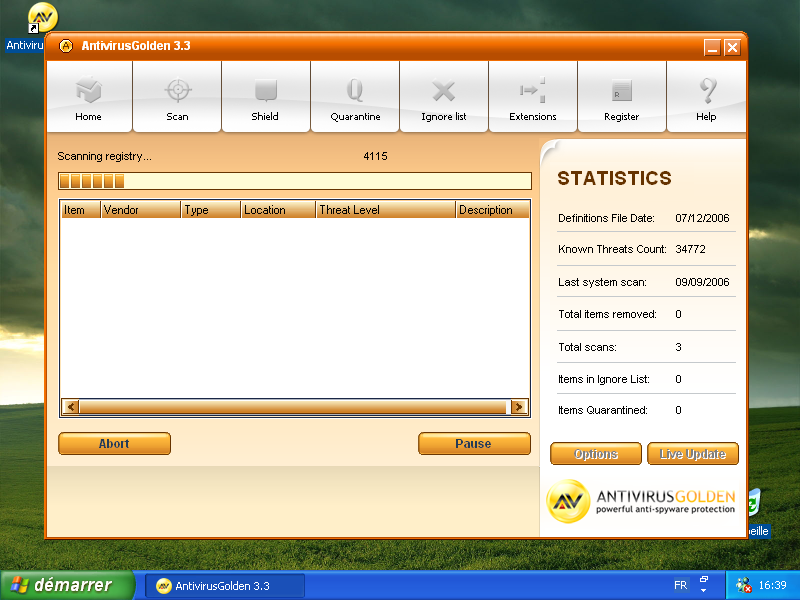Sort by the Item column header
The height and width of the screenshot is (600, 800).
coord(81,210)
